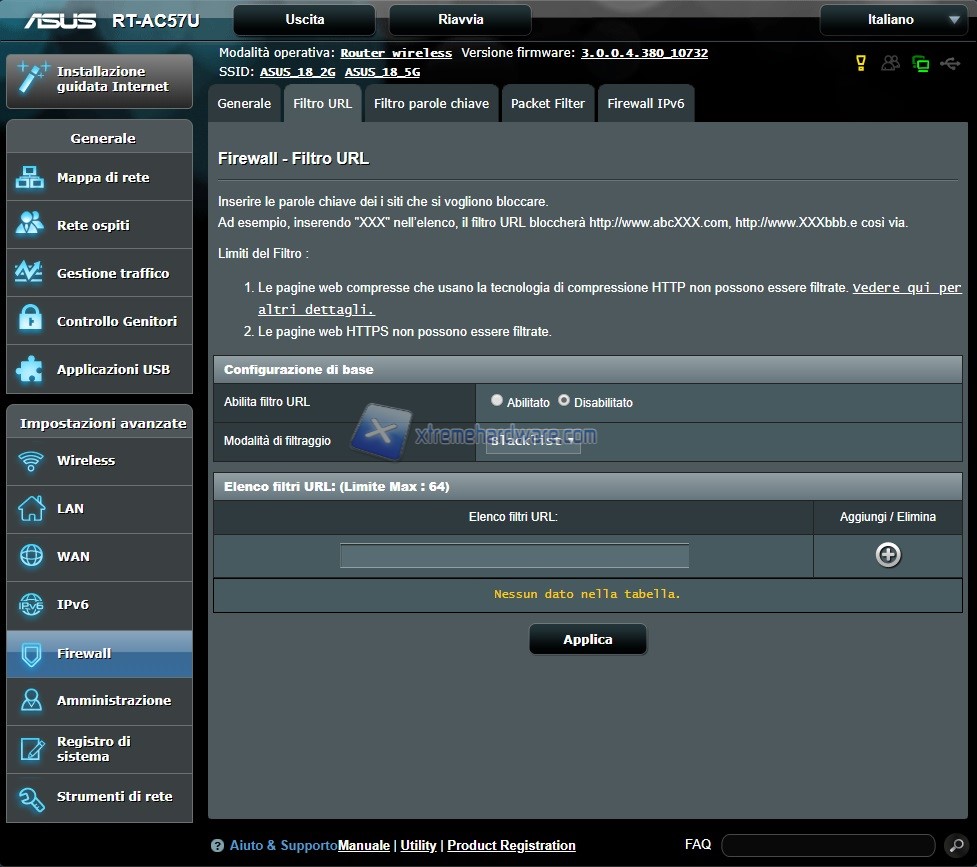Click the FAQ search magnifier icon
This screenshot has height=867, width=977.
pyautogui.click(x=953, y=845)
